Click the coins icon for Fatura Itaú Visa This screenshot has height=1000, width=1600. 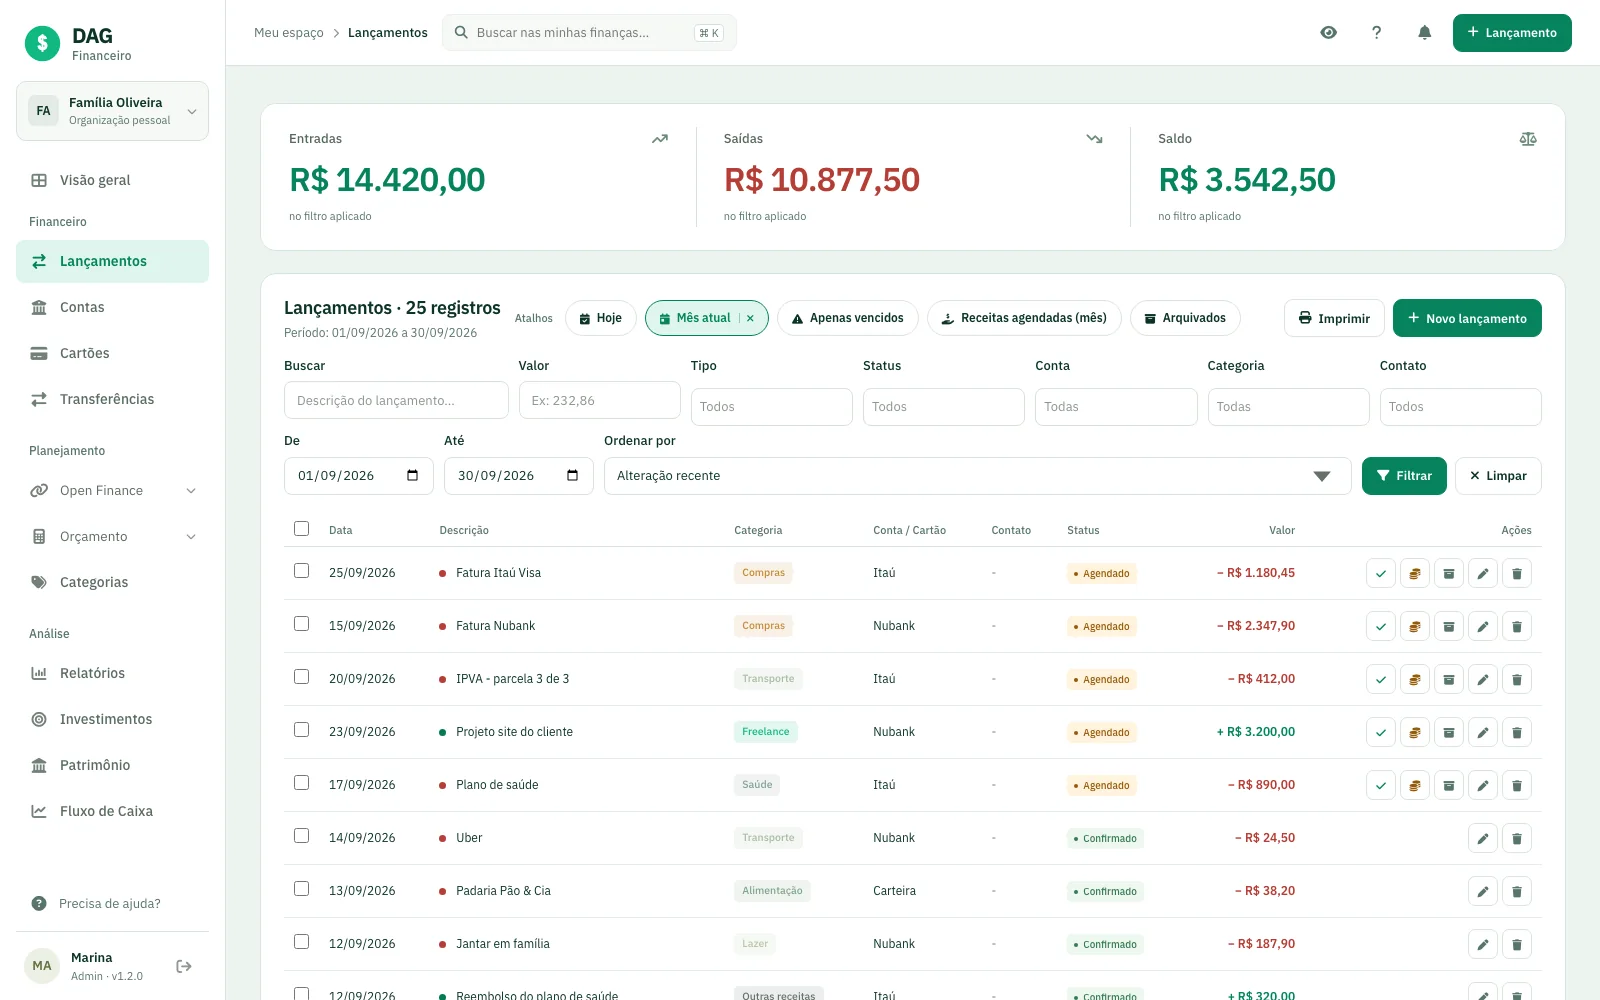click(x=1415, y=573)
